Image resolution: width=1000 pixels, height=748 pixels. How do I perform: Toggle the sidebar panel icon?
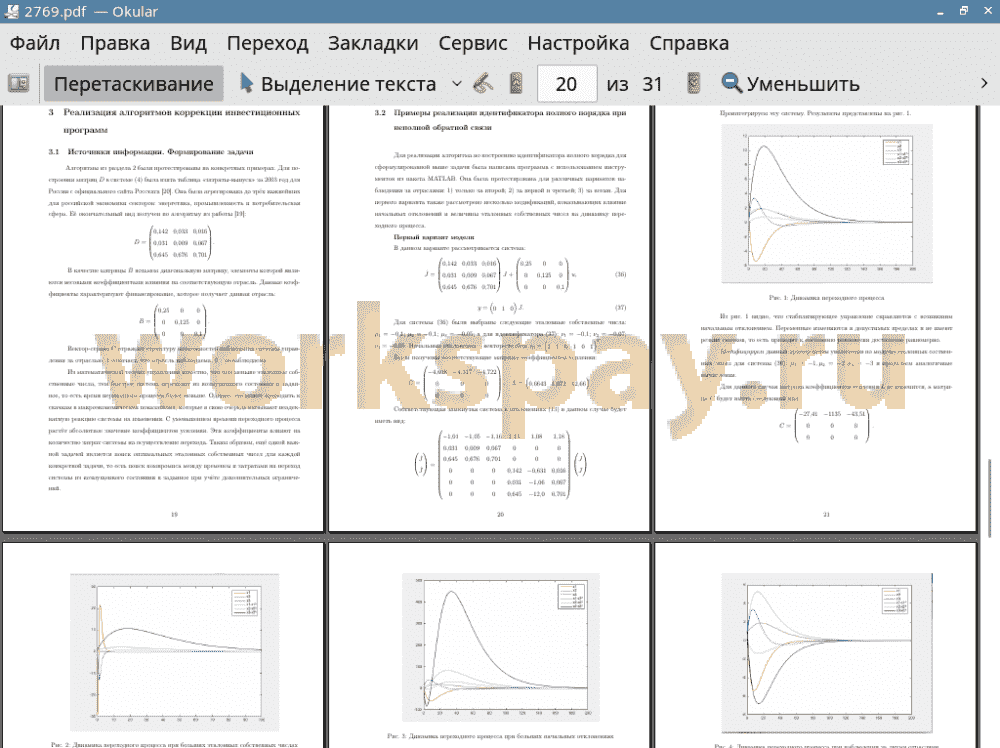pos(18,84)
